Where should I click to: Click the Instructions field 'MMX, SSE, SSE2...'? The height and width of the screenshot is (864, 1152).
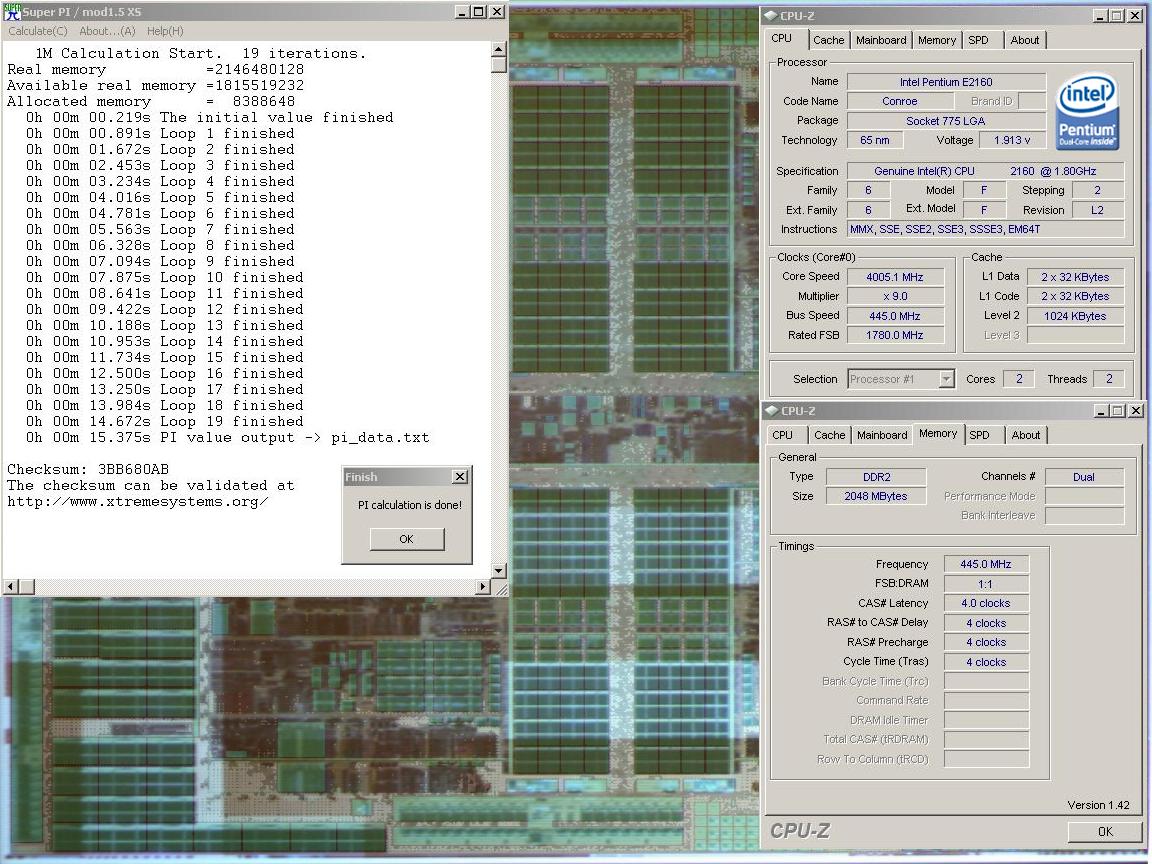click(985, 229)
